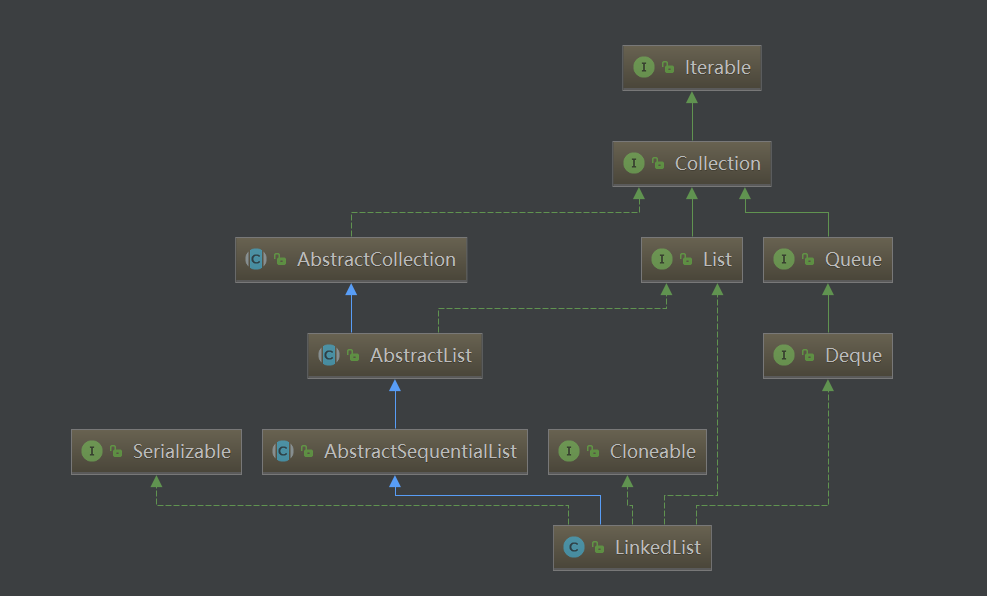Click the class icon on LinkedList node
987x596 pixels.
coord(573,548)
